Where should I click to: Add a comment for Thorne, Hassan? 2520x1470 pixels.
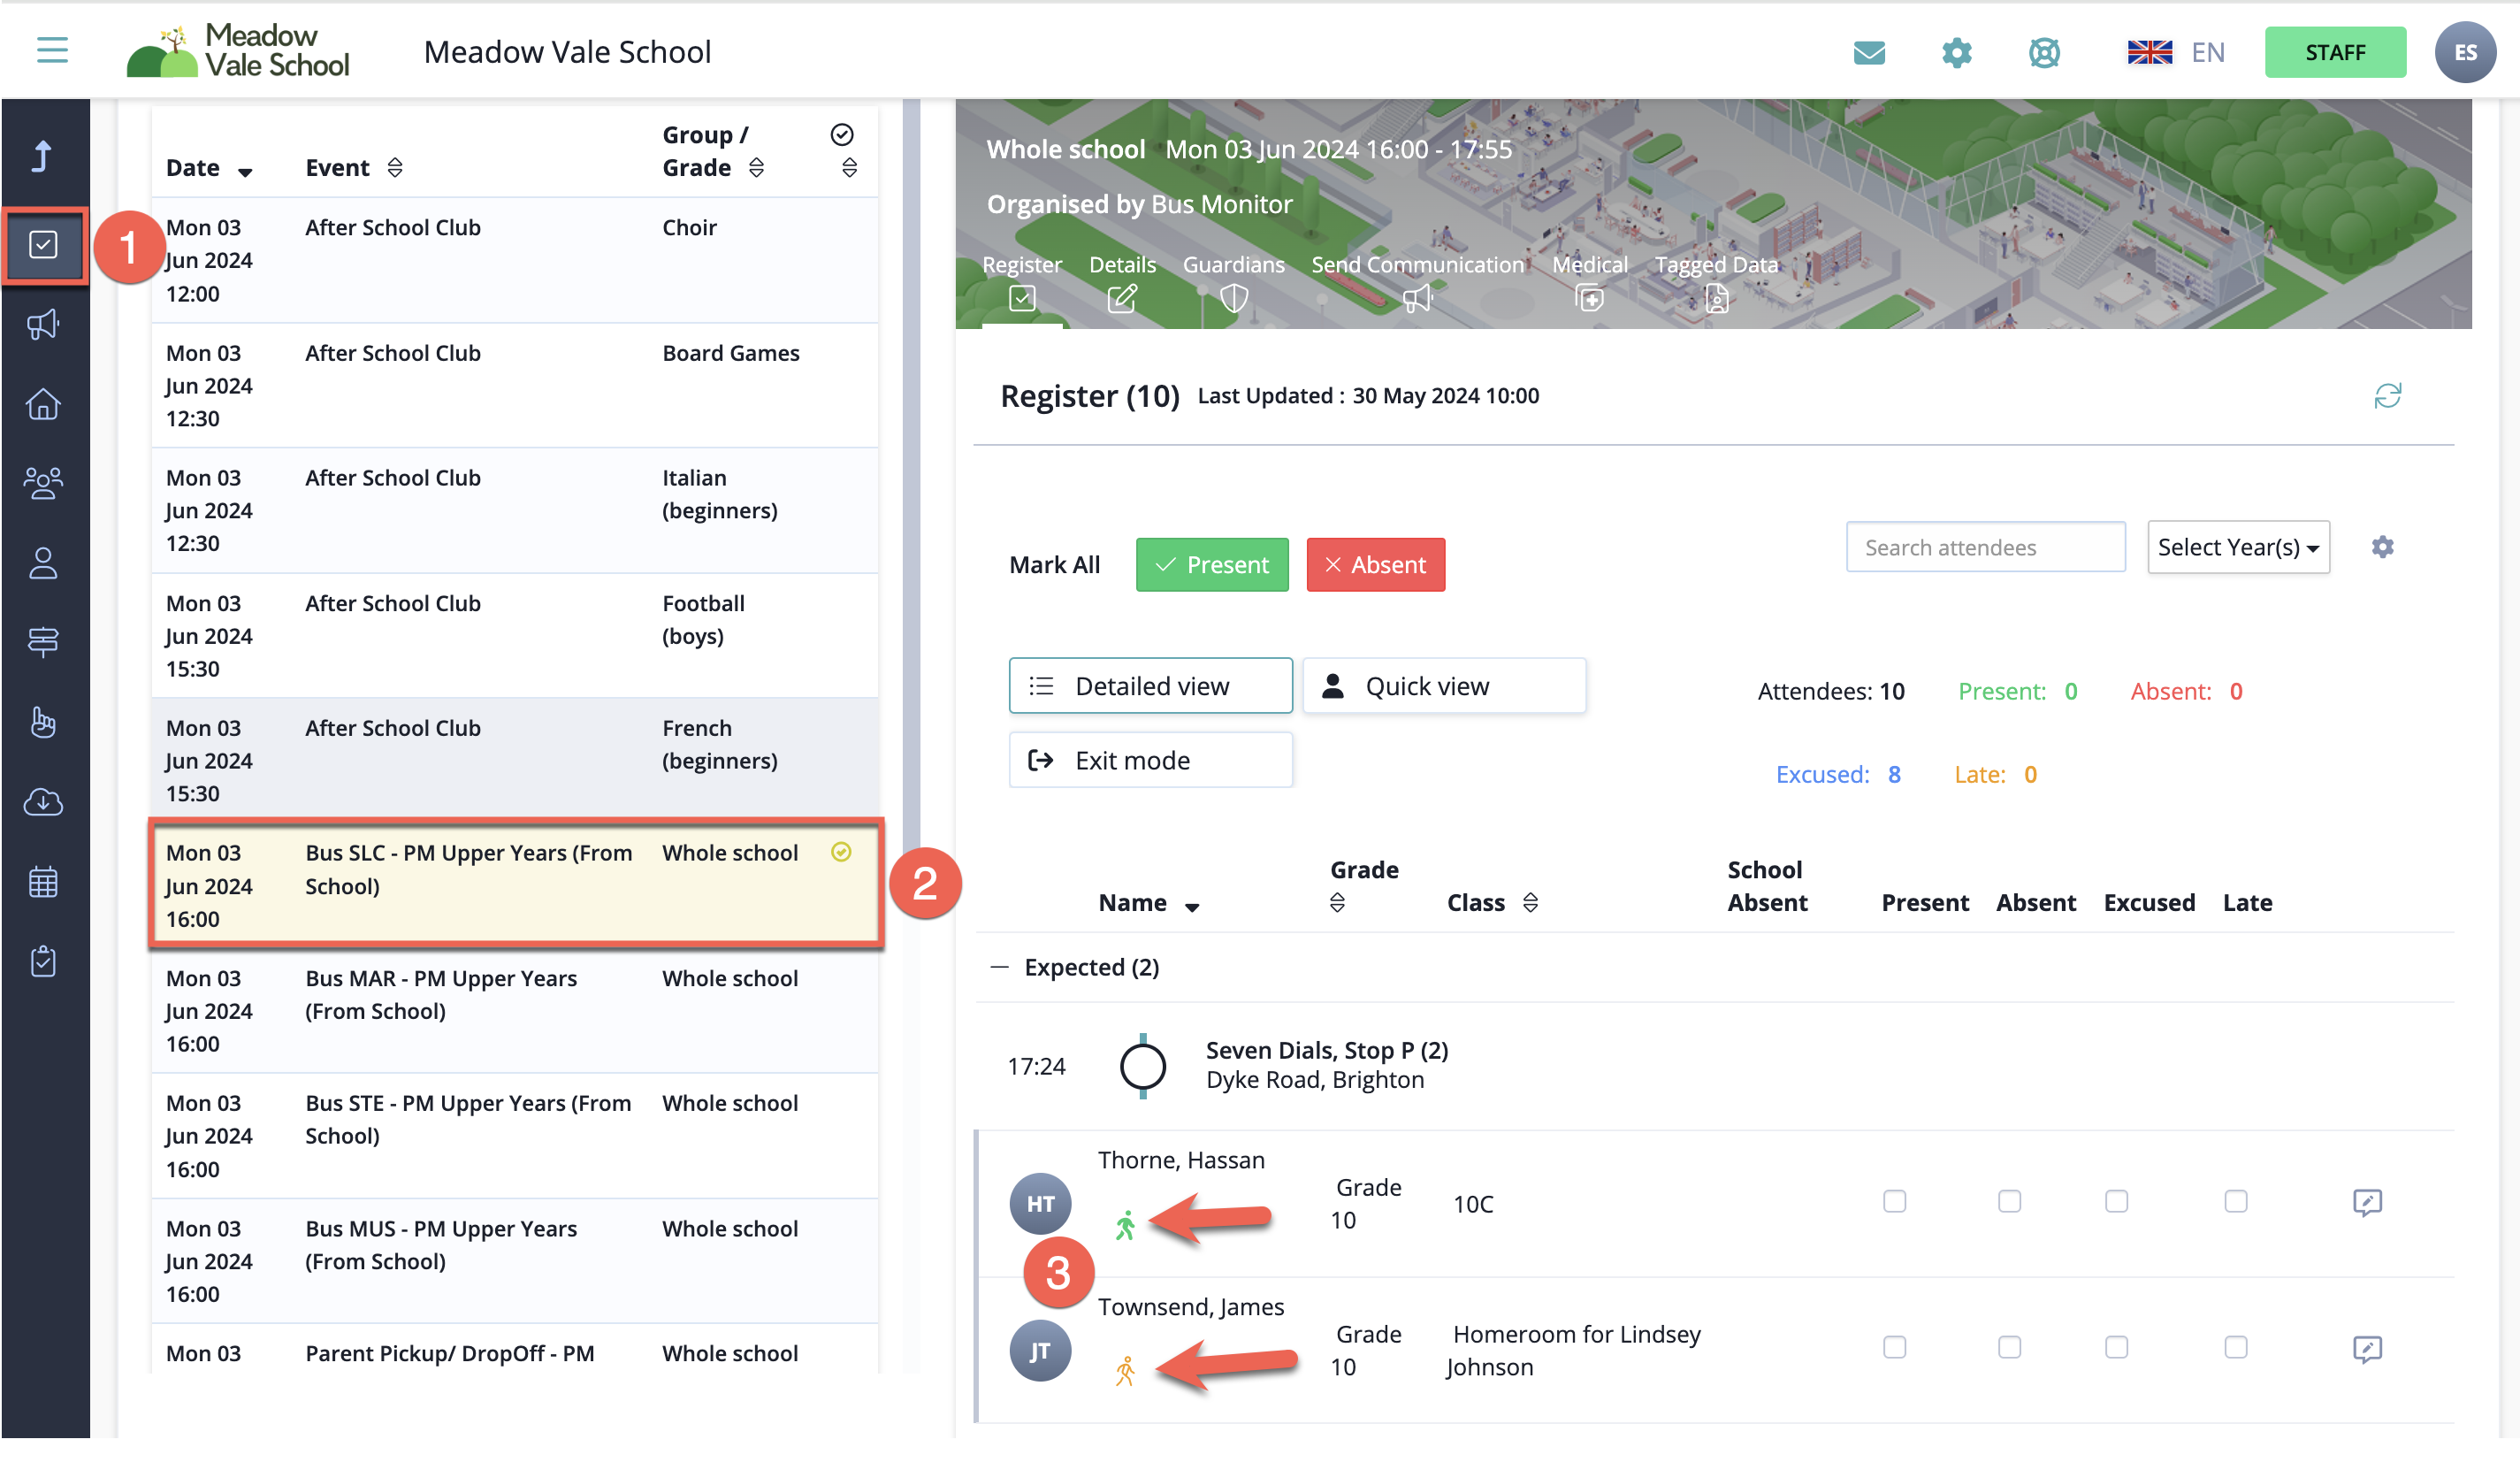tap(2367, 1202)
